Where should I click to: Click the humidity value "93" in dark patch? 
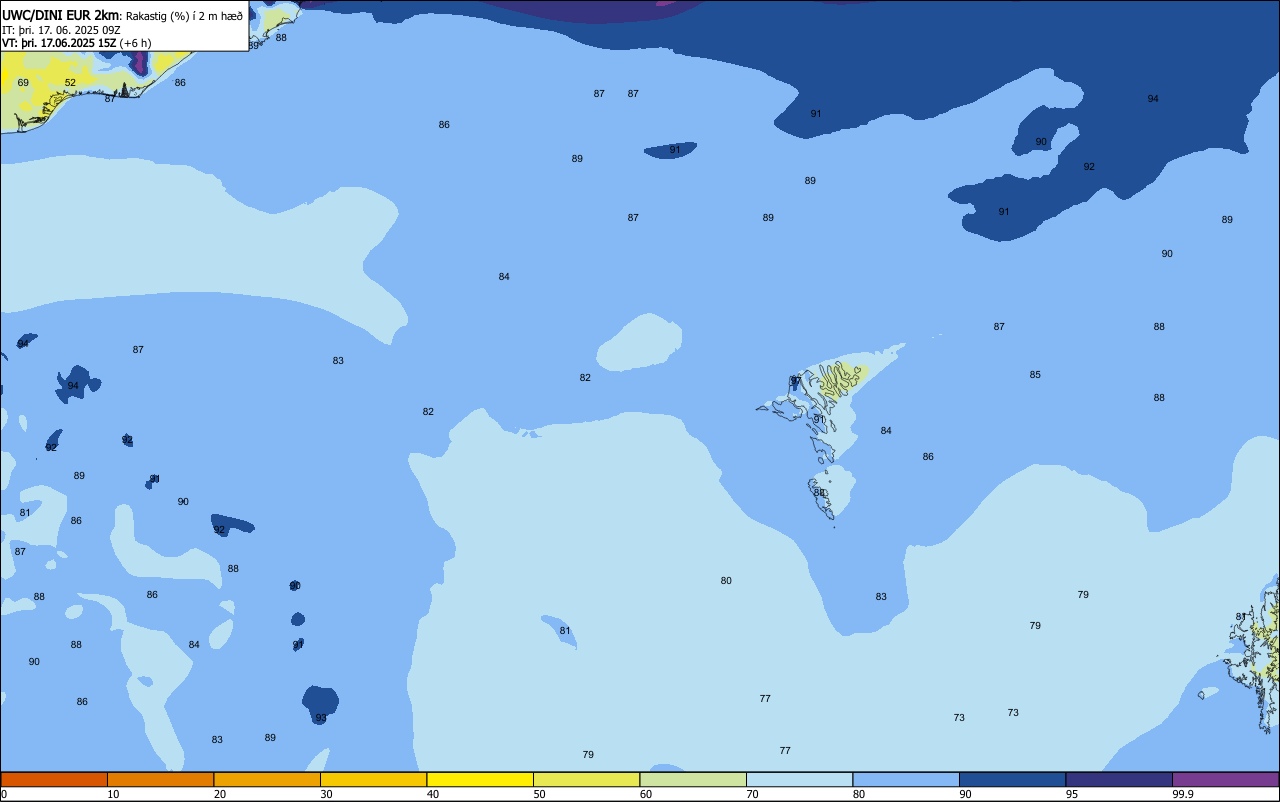click(x=321, y=718)
